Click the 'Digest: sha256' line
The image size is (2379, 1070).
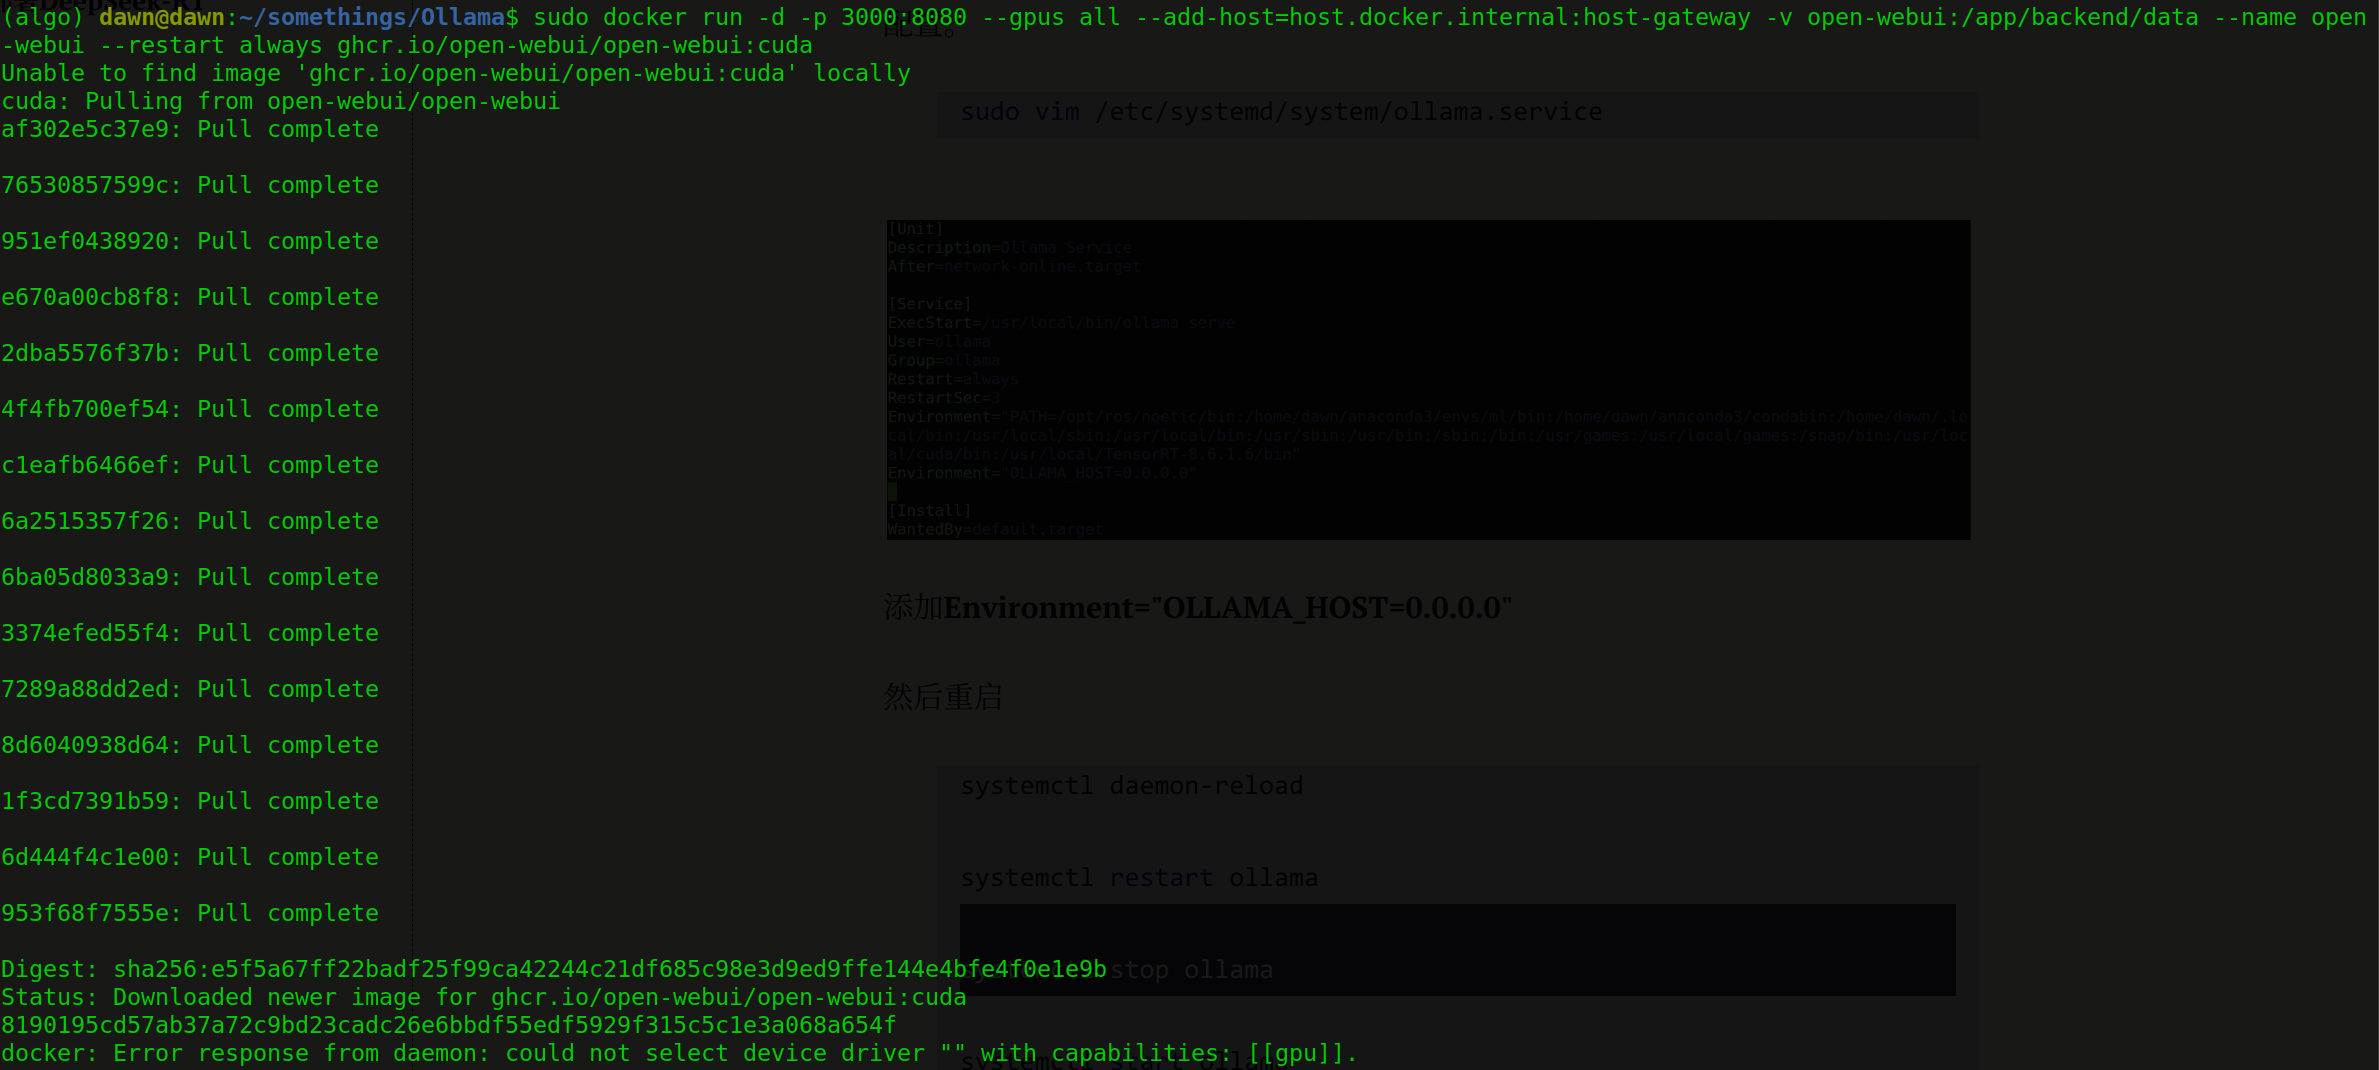(554, 970)
